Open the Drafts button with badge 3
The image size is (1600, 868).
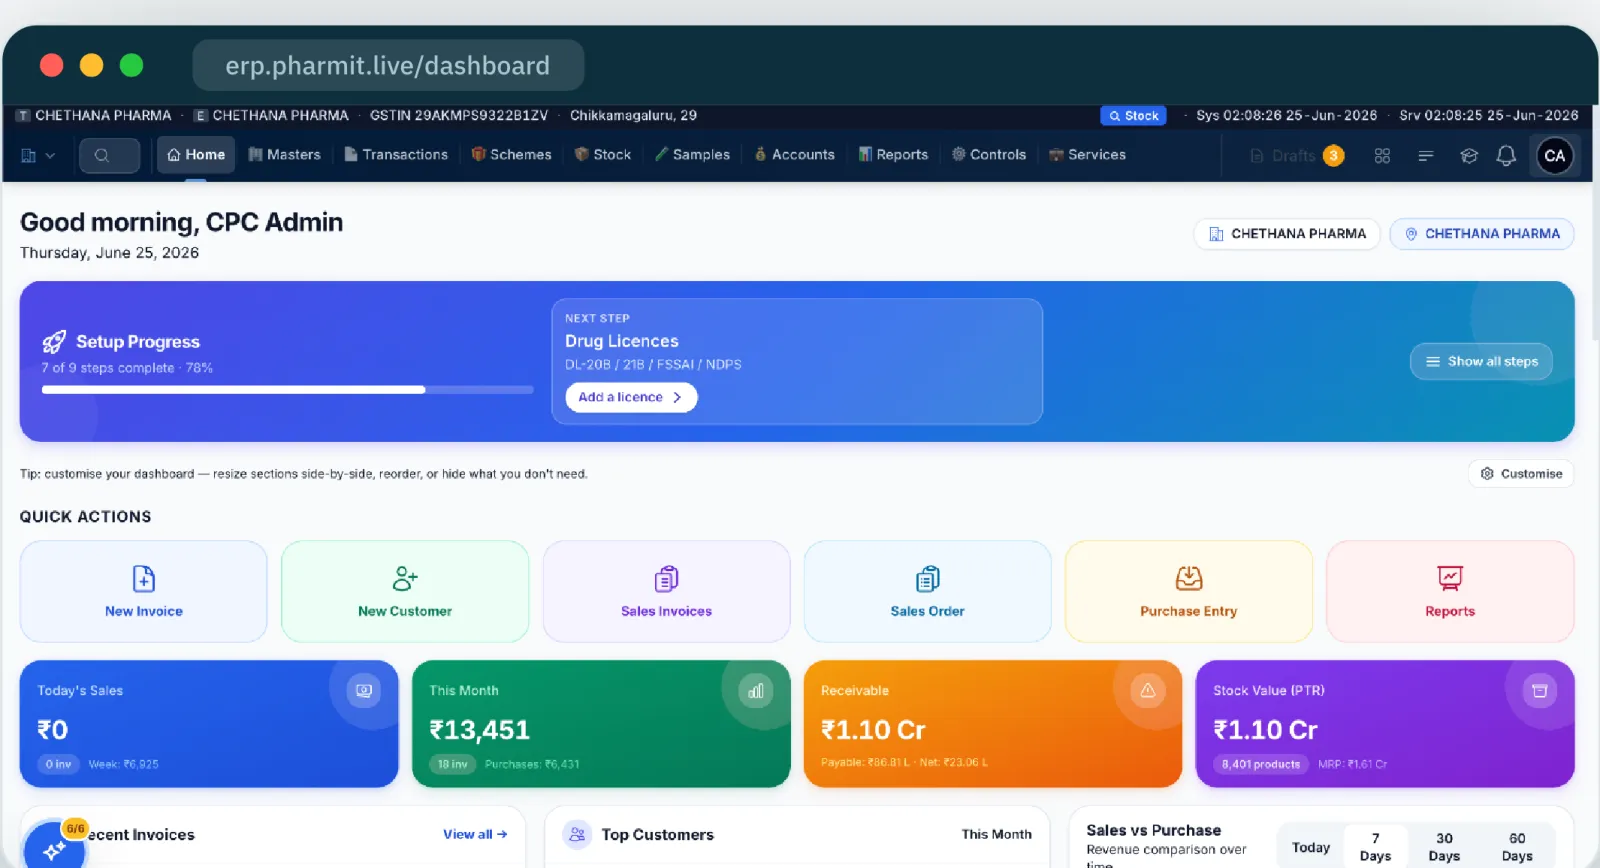click(x=1297, y=156)
